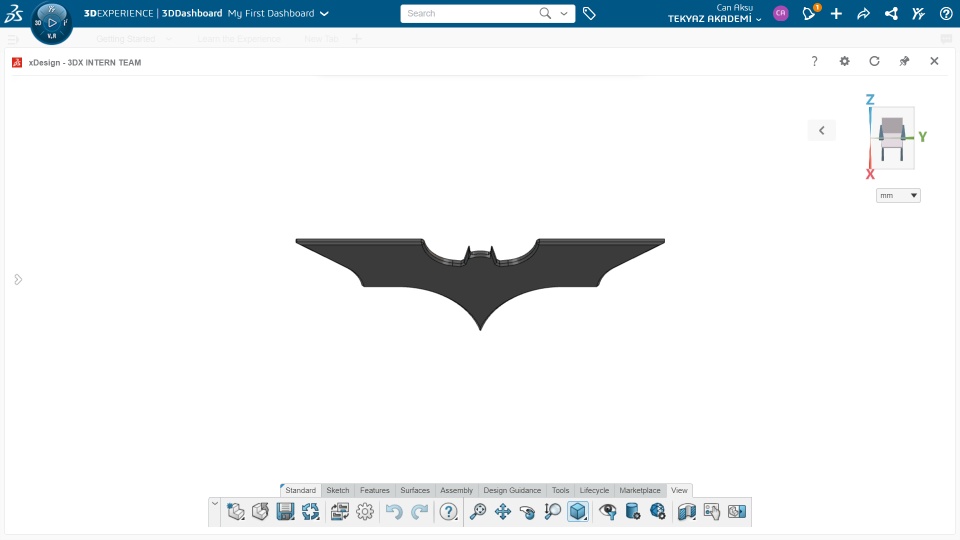Screen dimensions: 960x540
Task: Click the xDesign - 3DX INTERN TEAM title
Action: tap(84, 62)
